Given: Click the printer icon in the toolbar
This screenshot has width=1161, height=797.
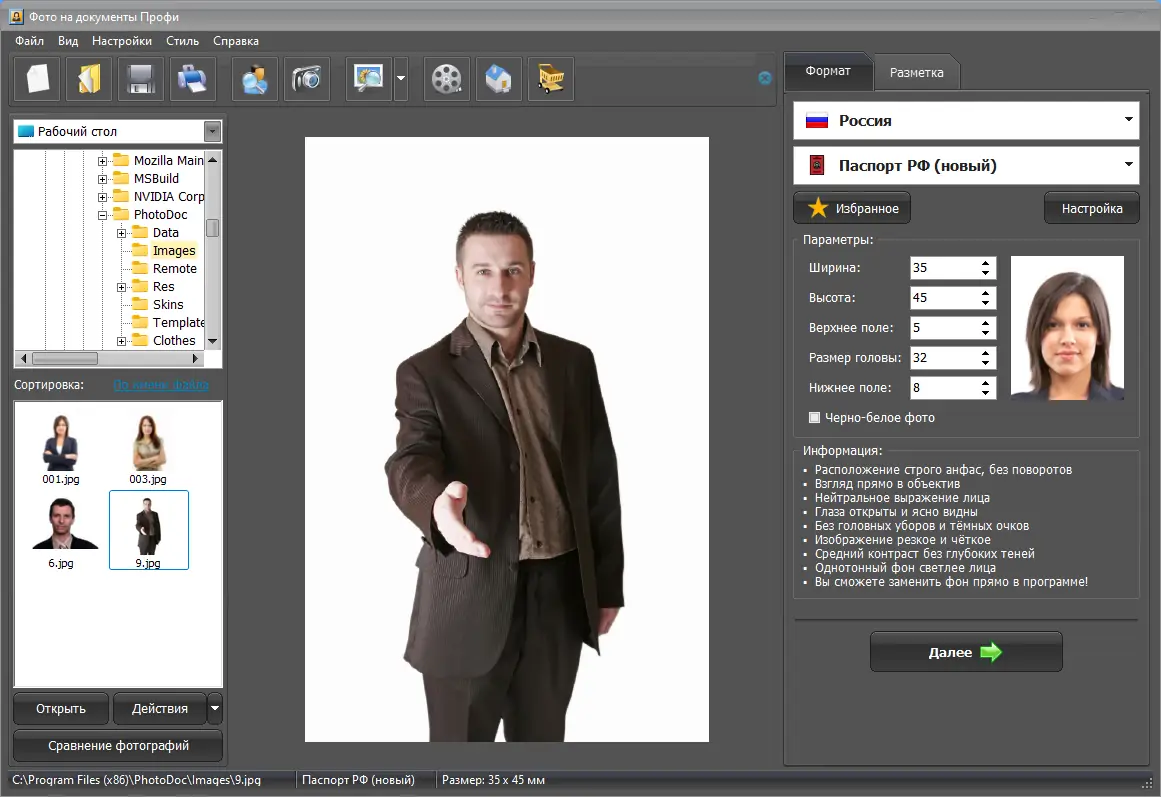Looking at the screenshot, I should click(x=193, y=79).
